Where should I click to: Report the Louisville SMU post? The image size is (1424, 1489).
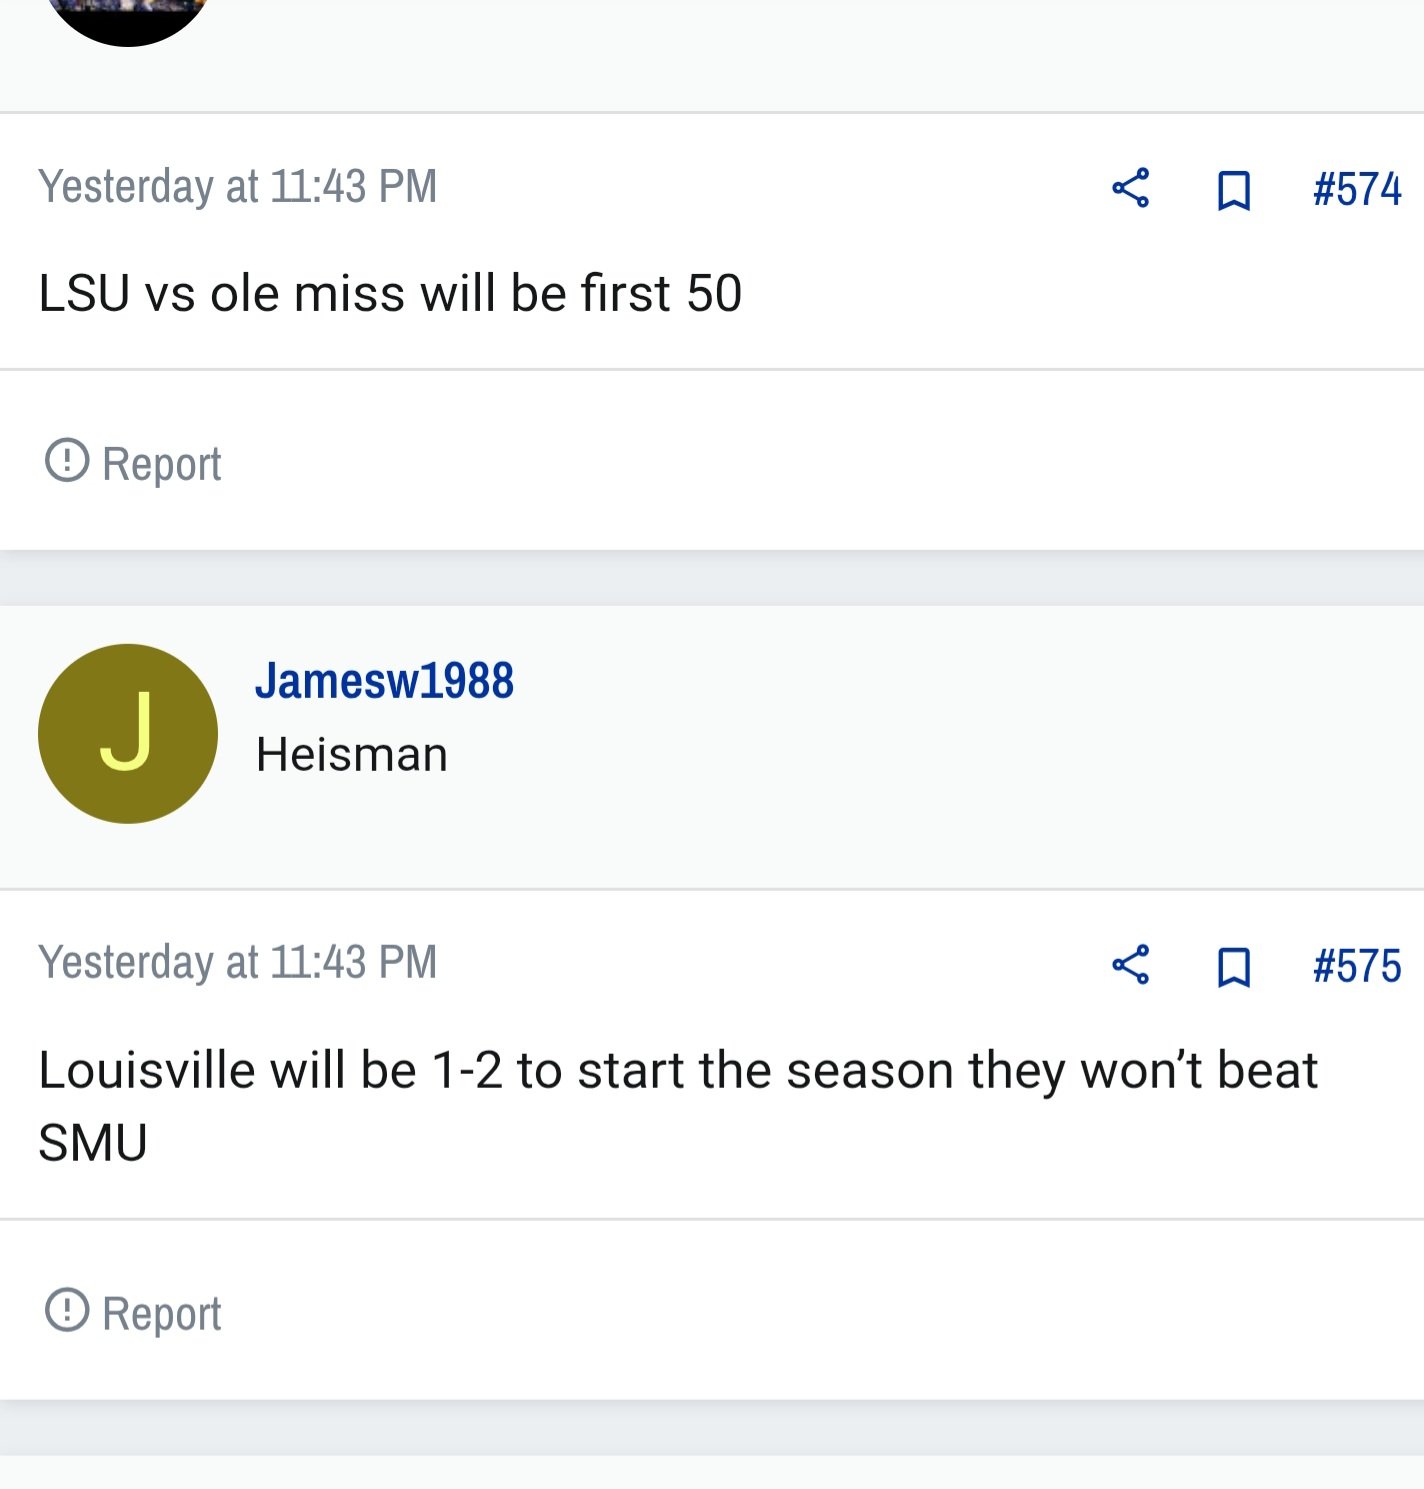[x=133, y=1313]
